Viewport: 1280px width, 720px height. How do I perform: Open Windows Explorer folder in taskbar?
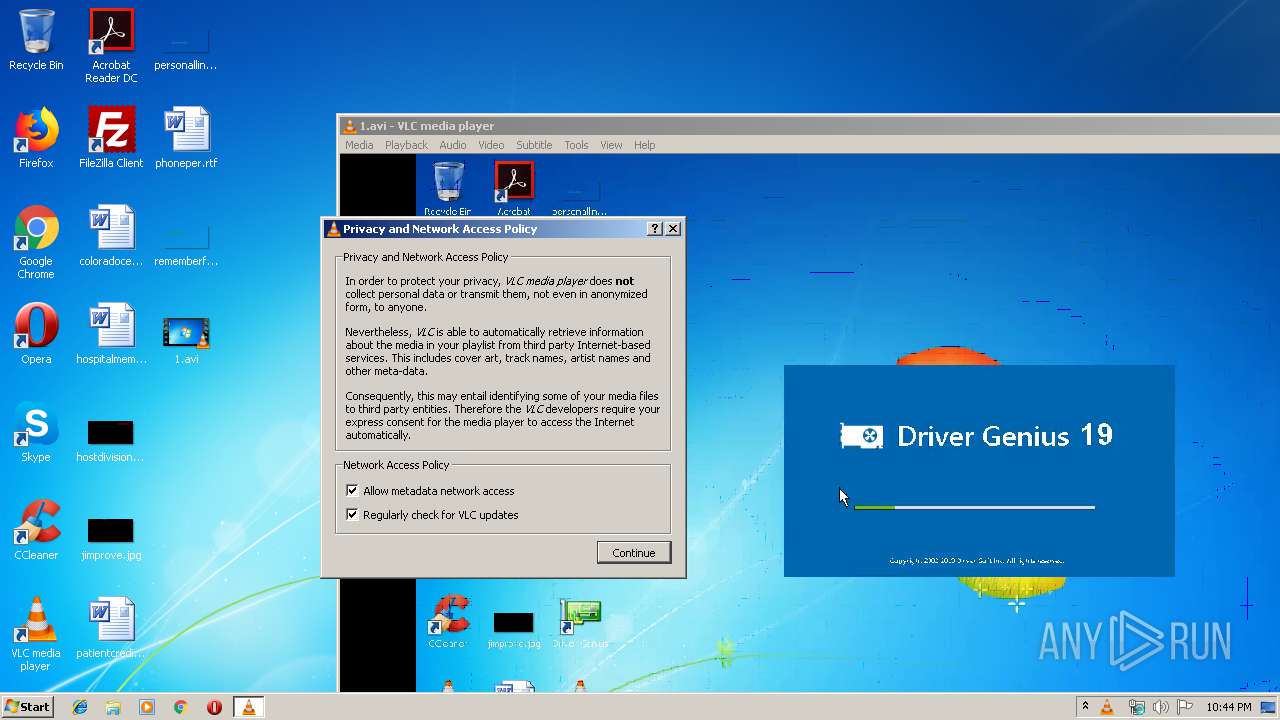coord(113,707)
